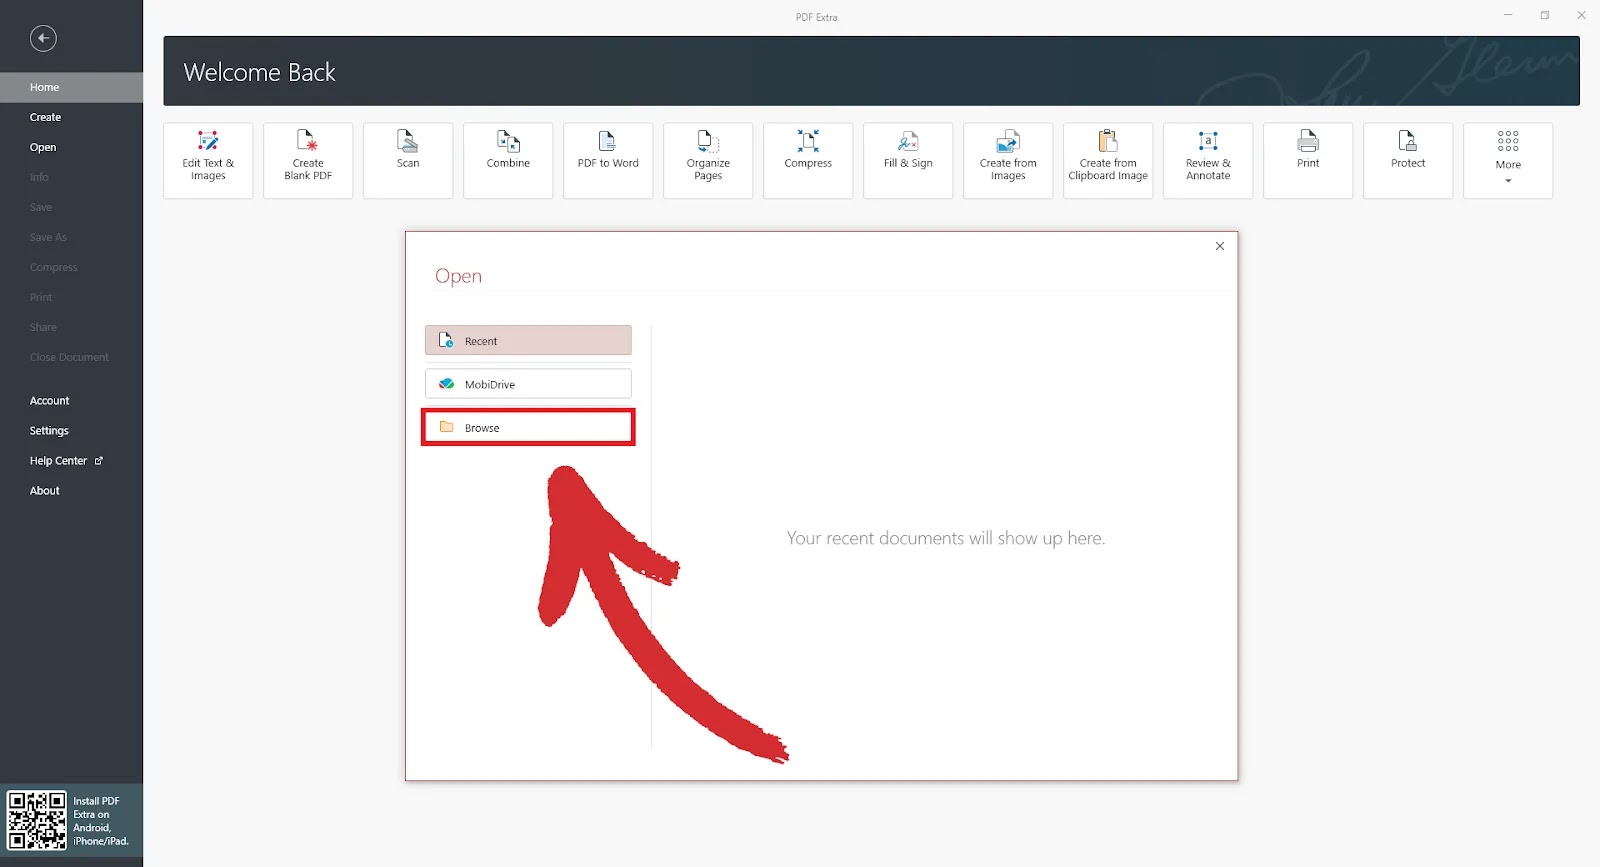Click the install QR code image
This screenshot has height=867, width=1600.
pos(37,820)
